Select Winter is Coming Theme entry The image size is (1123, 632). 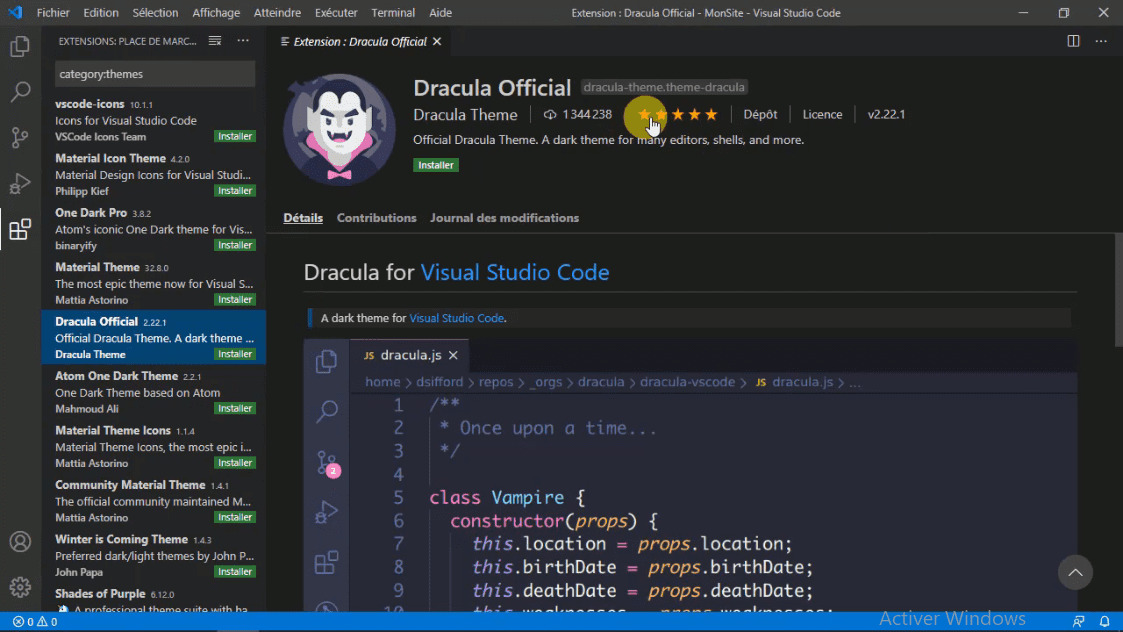click(x=154, y=555)
